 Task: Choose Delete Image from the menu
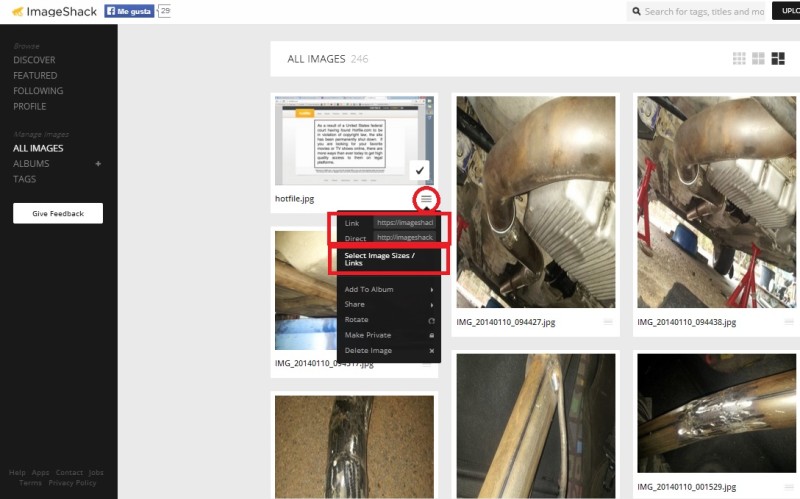[369, 351]
